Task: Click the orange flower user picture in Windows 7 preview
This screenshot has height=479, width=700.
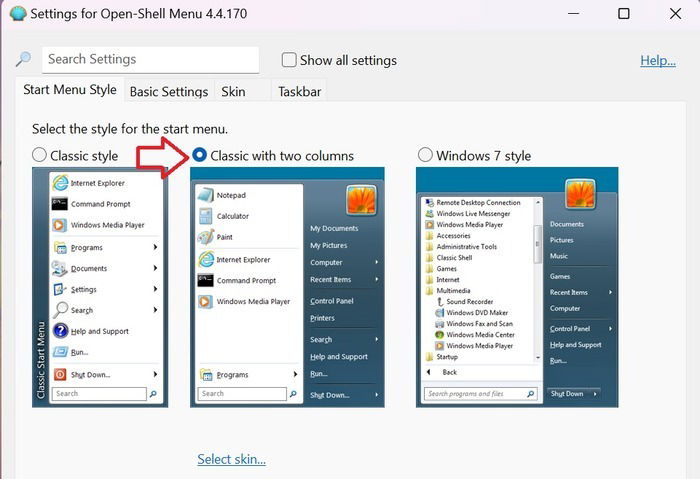Action: point(580,194)
